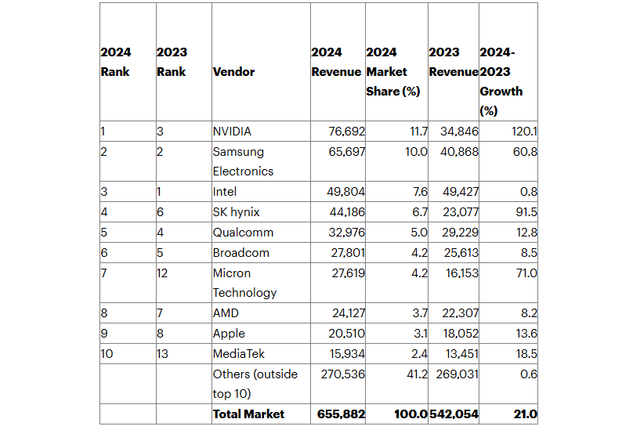Click the NVIDIA vendor cell
The width and height of the screenshot is (640, 426).
tap(234, 131)
